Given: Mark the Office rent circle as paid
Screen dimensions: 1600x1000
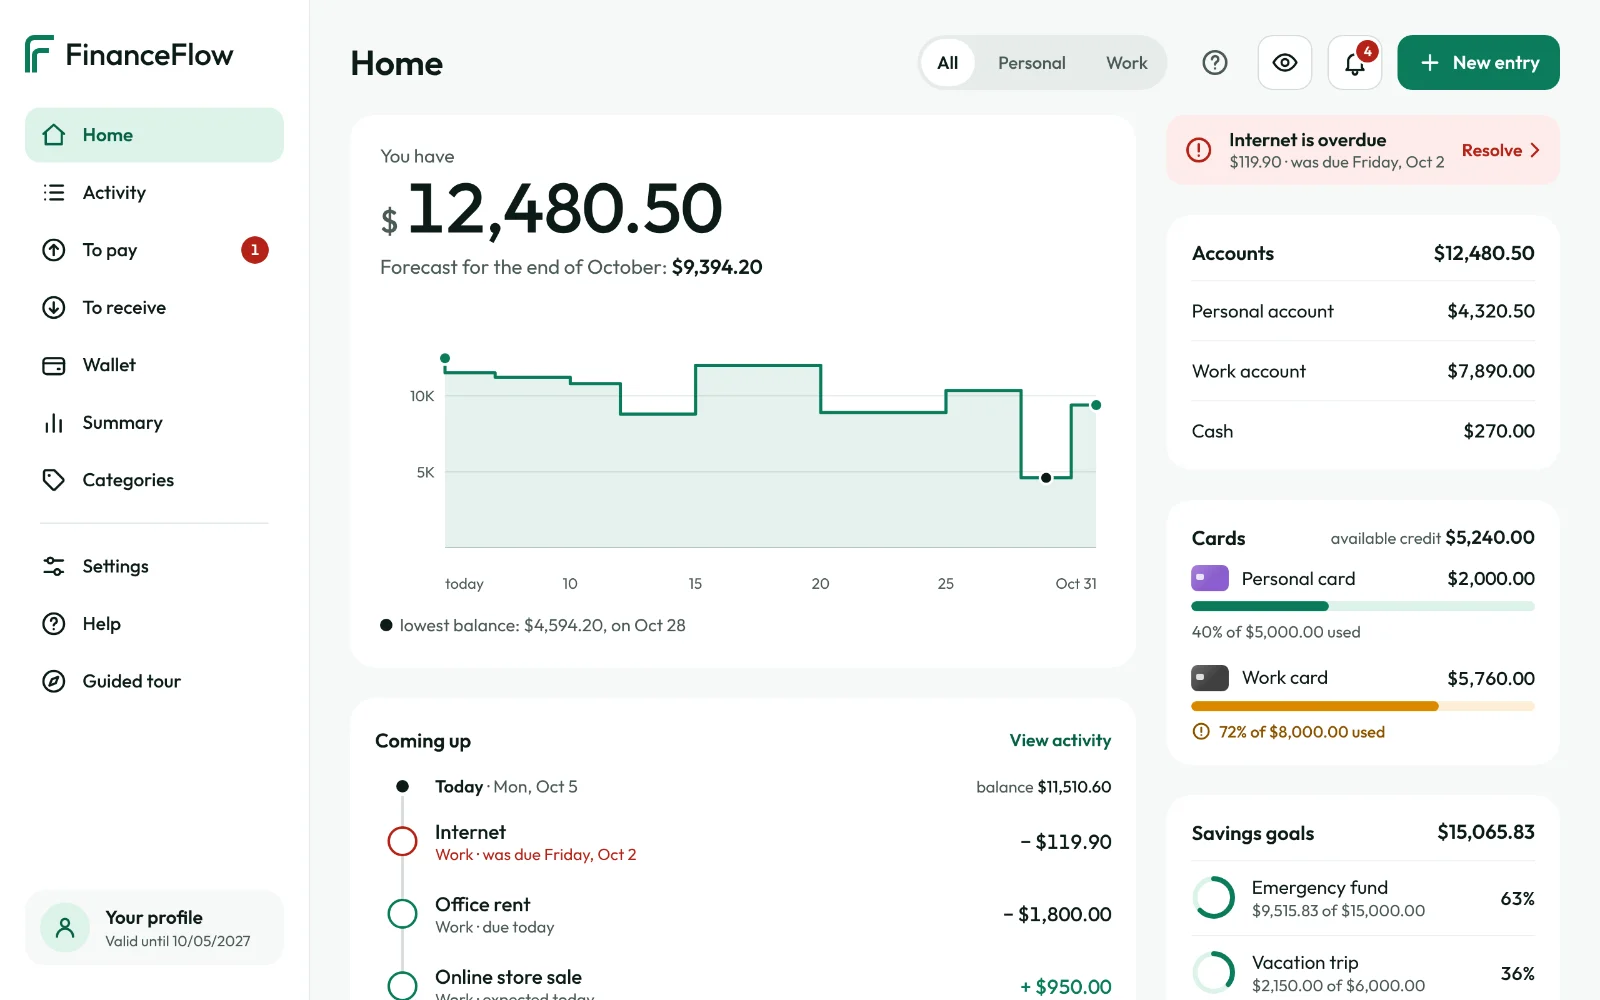Looking at the screenshot, I should (x=402, y=914).
